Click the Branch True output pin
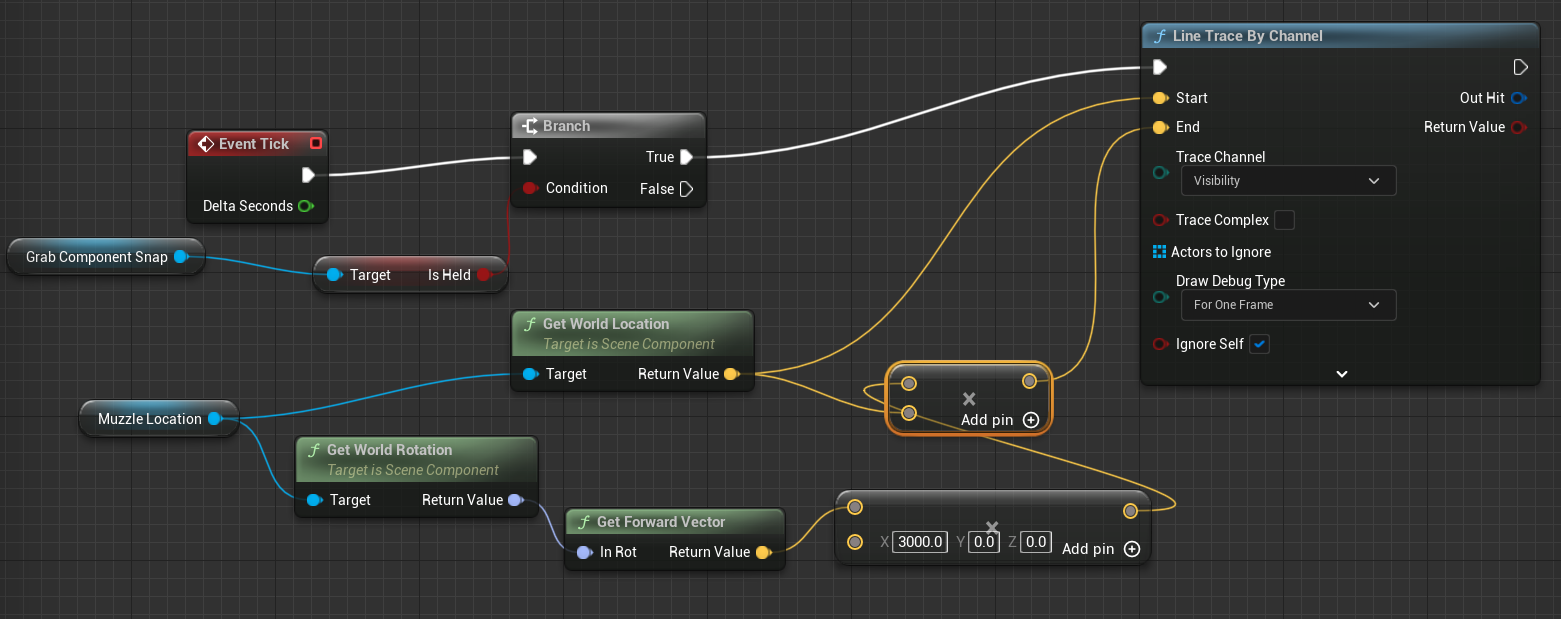 tap(686, 157)
